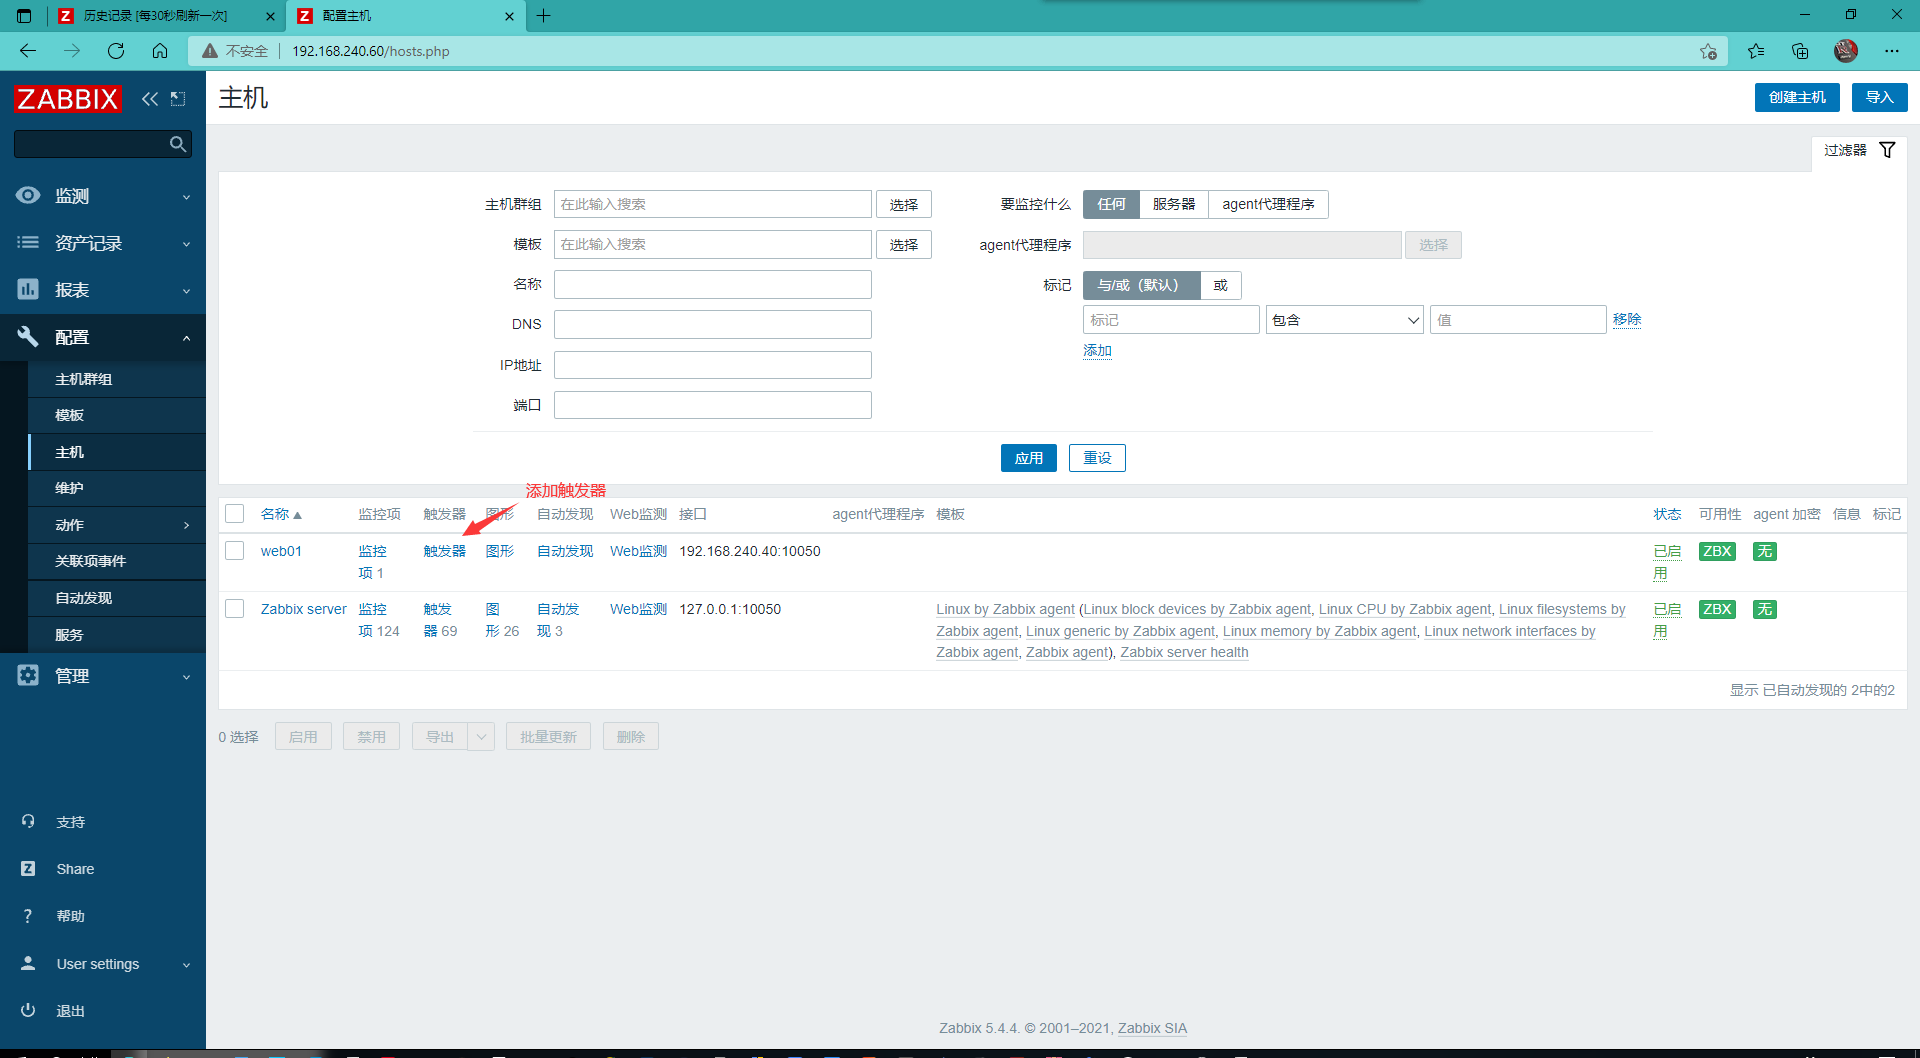Click the 导入 button
The width and height of the screenshot is (1920, 1058).
1879,97
